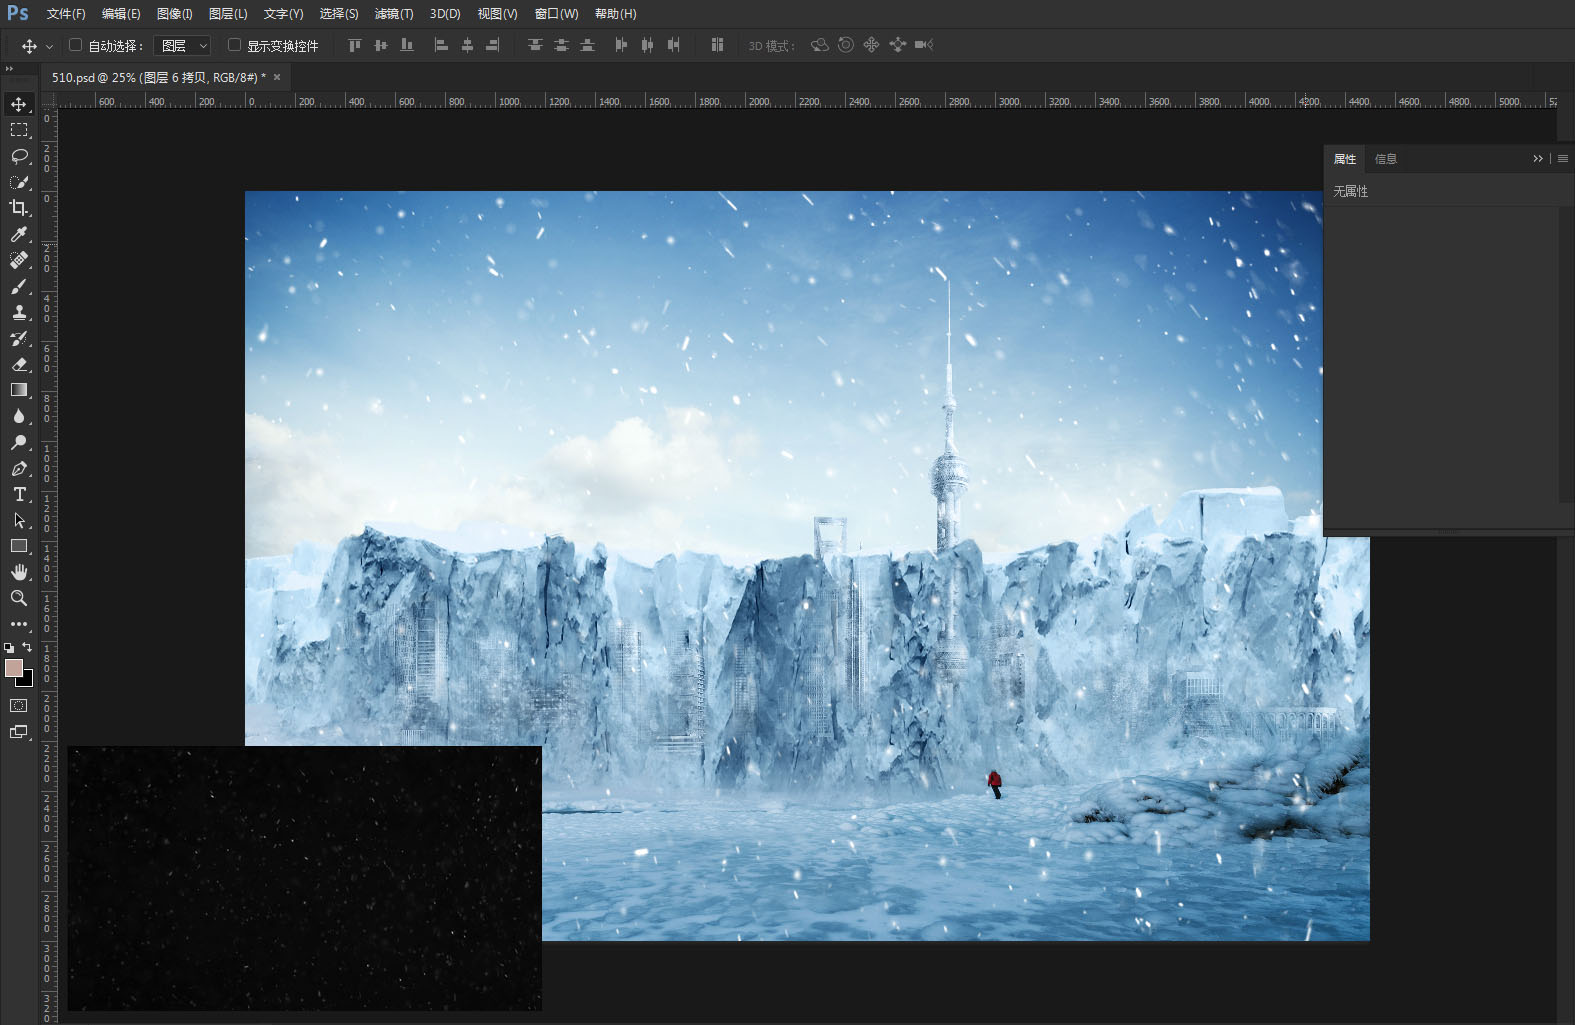
Task: Toggle the 显示变换控件 checkbox
Action: click(234, 45)
